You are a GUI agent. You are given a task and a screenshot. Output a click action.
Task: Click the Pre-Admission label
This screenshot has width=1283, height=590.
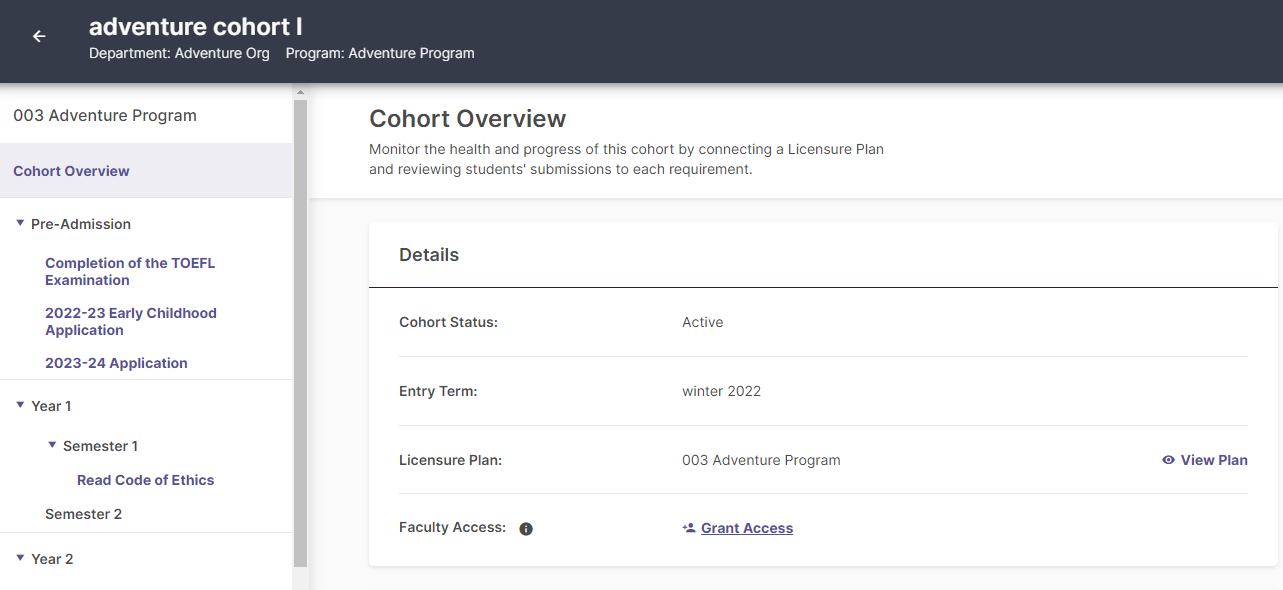[x=81, y=224]
